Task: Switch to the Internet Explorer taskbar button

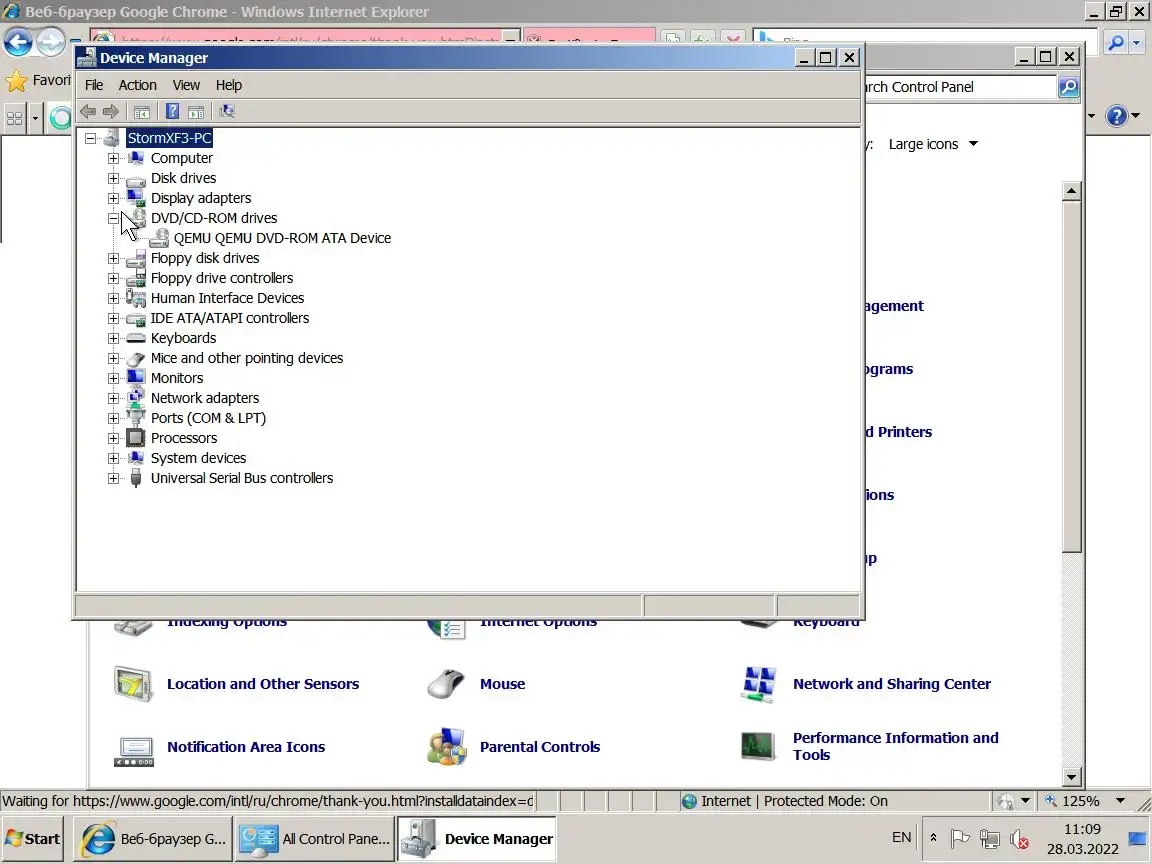Action: (153, 839)
